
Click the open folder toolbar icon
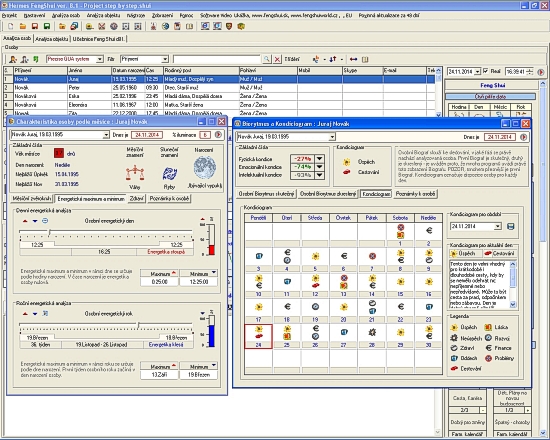(23, 26)
